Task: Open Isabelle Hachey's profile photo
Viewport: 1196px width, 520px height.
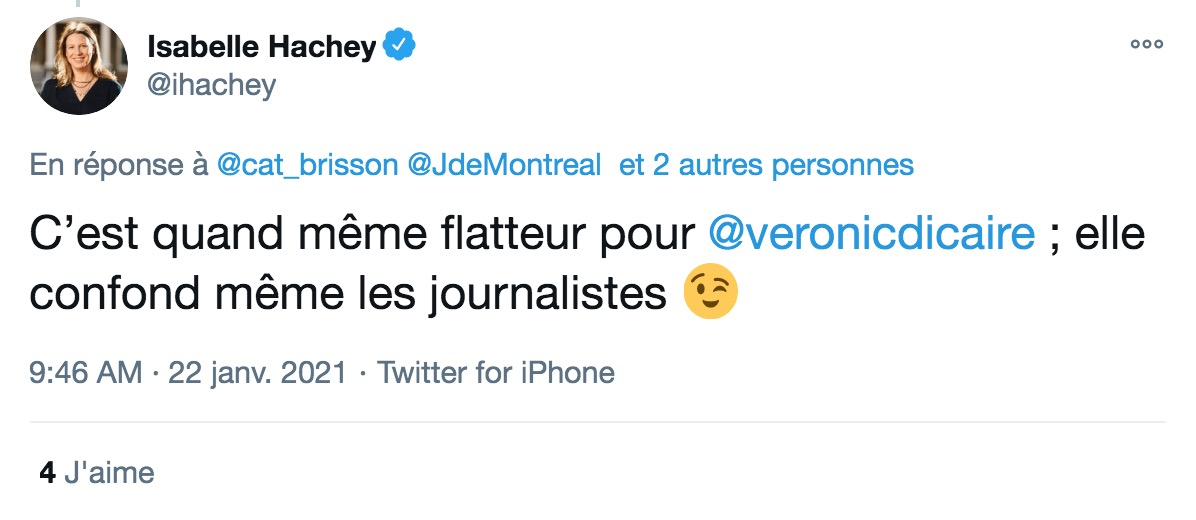Action: [x=79, y=66]
